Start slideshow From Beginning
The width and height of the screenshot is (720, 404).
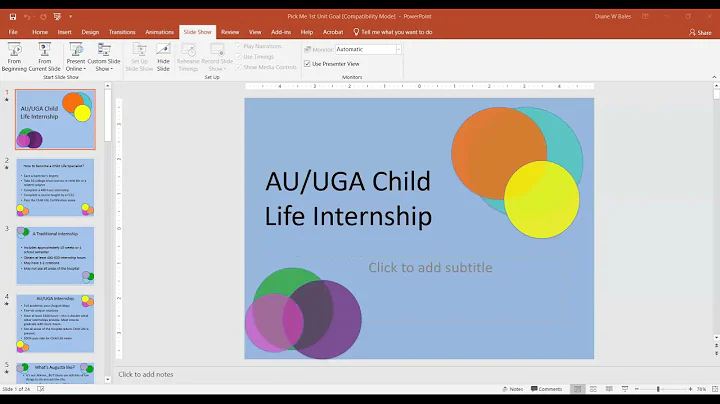coord(14,57)
